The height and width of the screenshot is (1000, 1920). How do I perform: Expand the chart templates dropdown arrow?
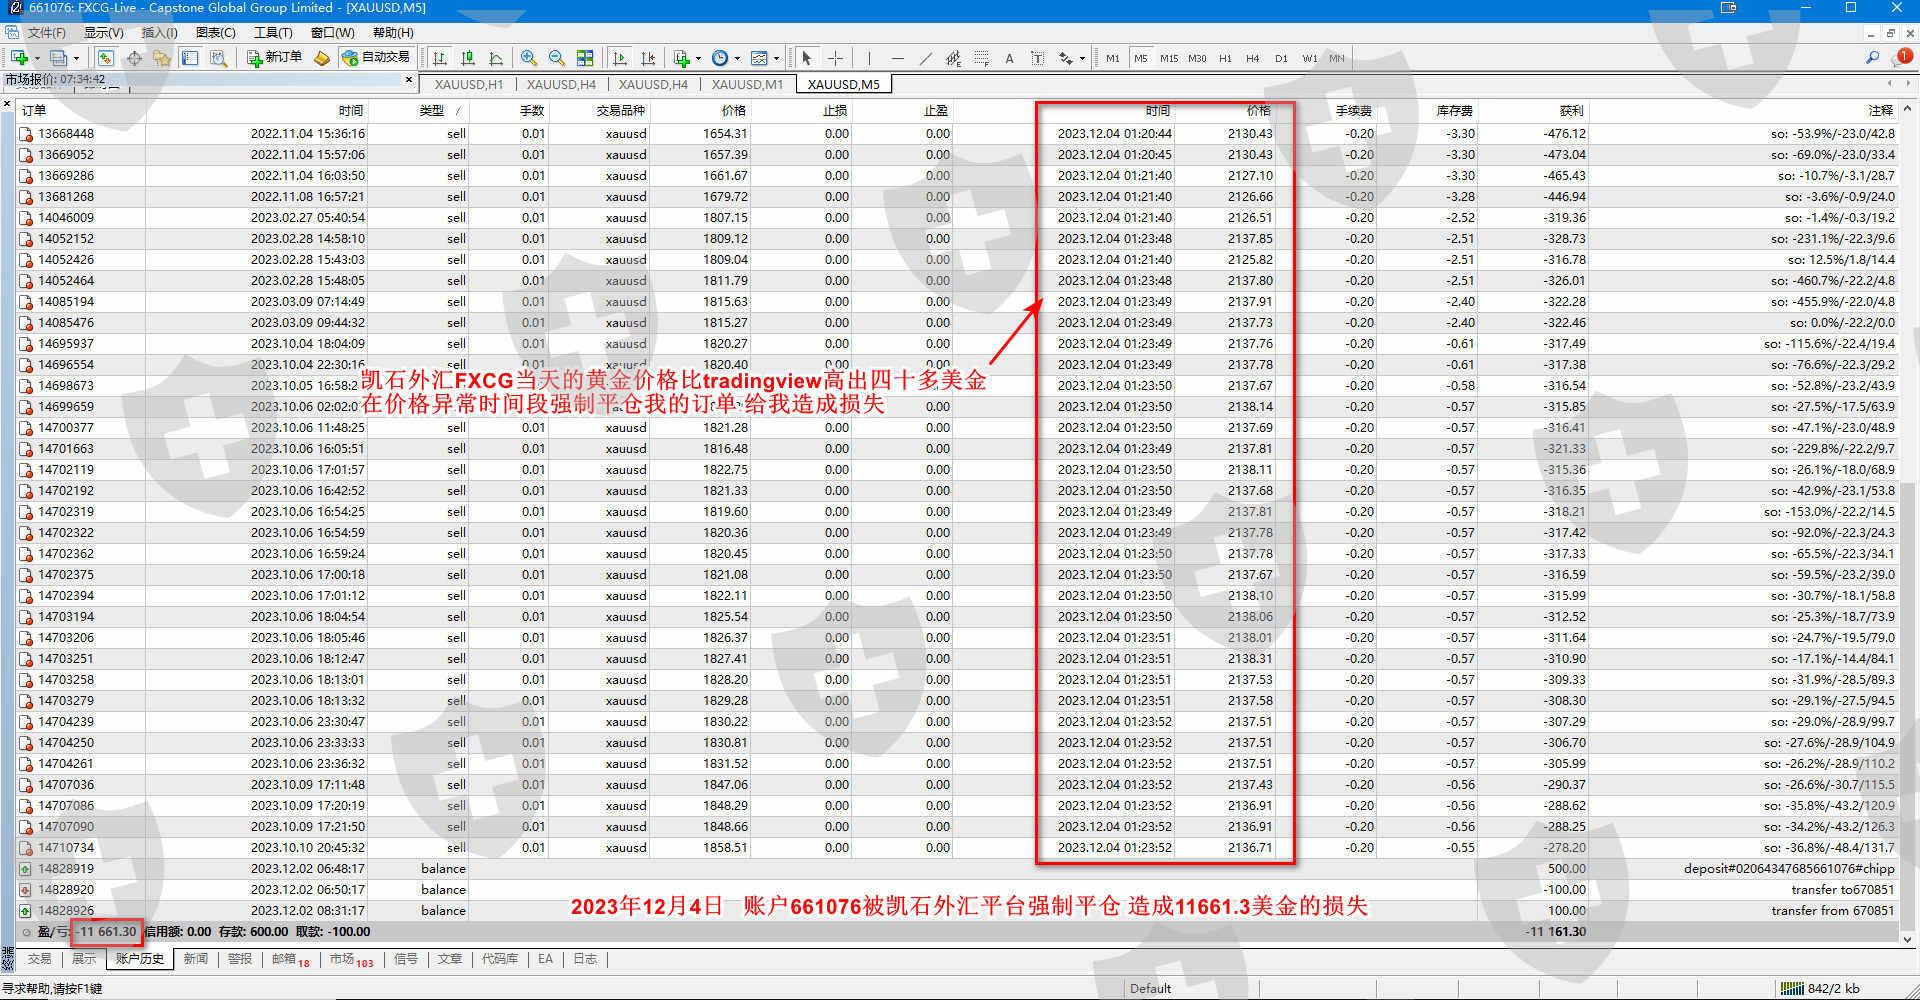(x=776, y=58)
